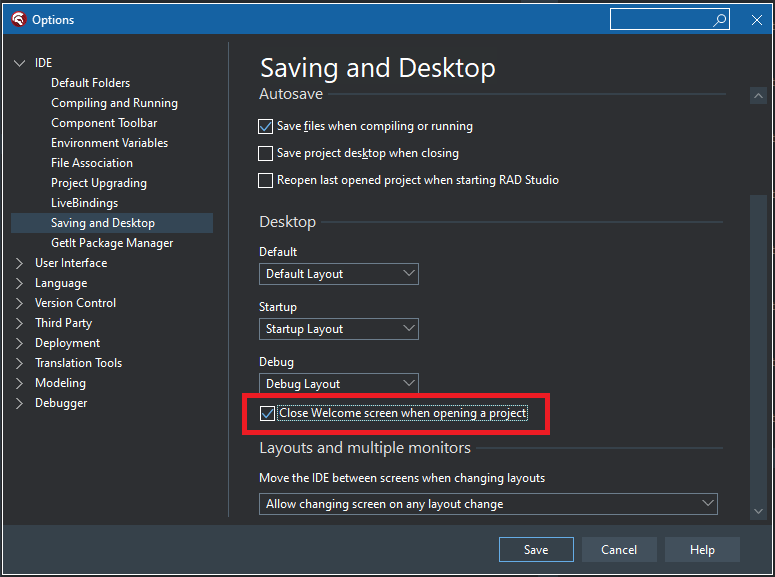Click the RAD Studio logo icon in title bar
The image size is (775, 577).
pyautogui.click(x=19, y=20)
